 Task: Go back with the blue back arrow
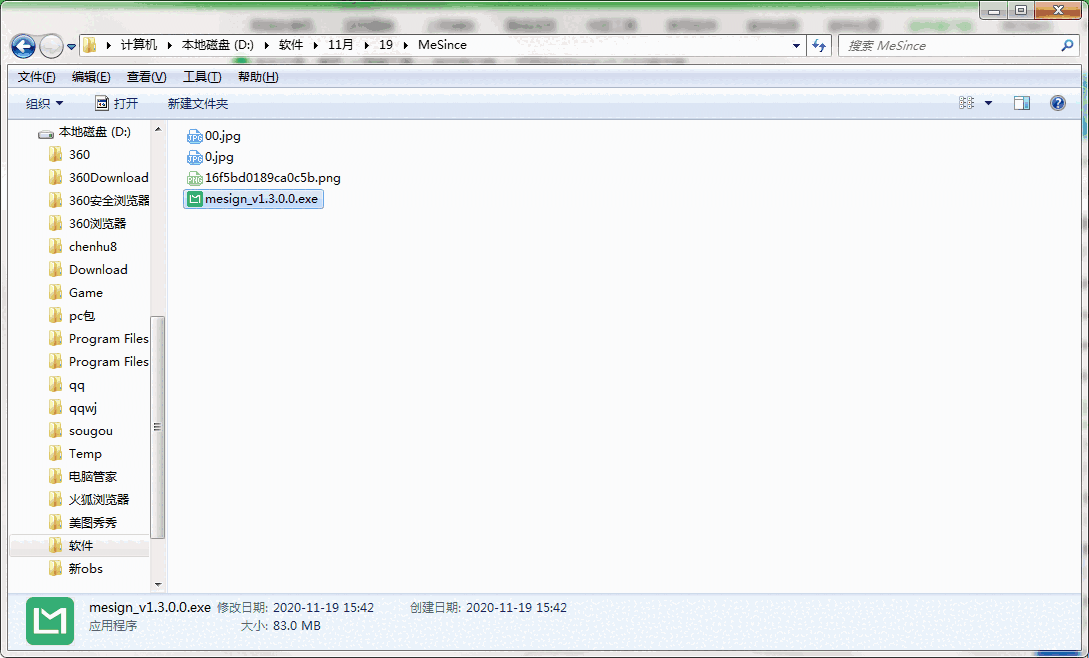tap(23, 47)
